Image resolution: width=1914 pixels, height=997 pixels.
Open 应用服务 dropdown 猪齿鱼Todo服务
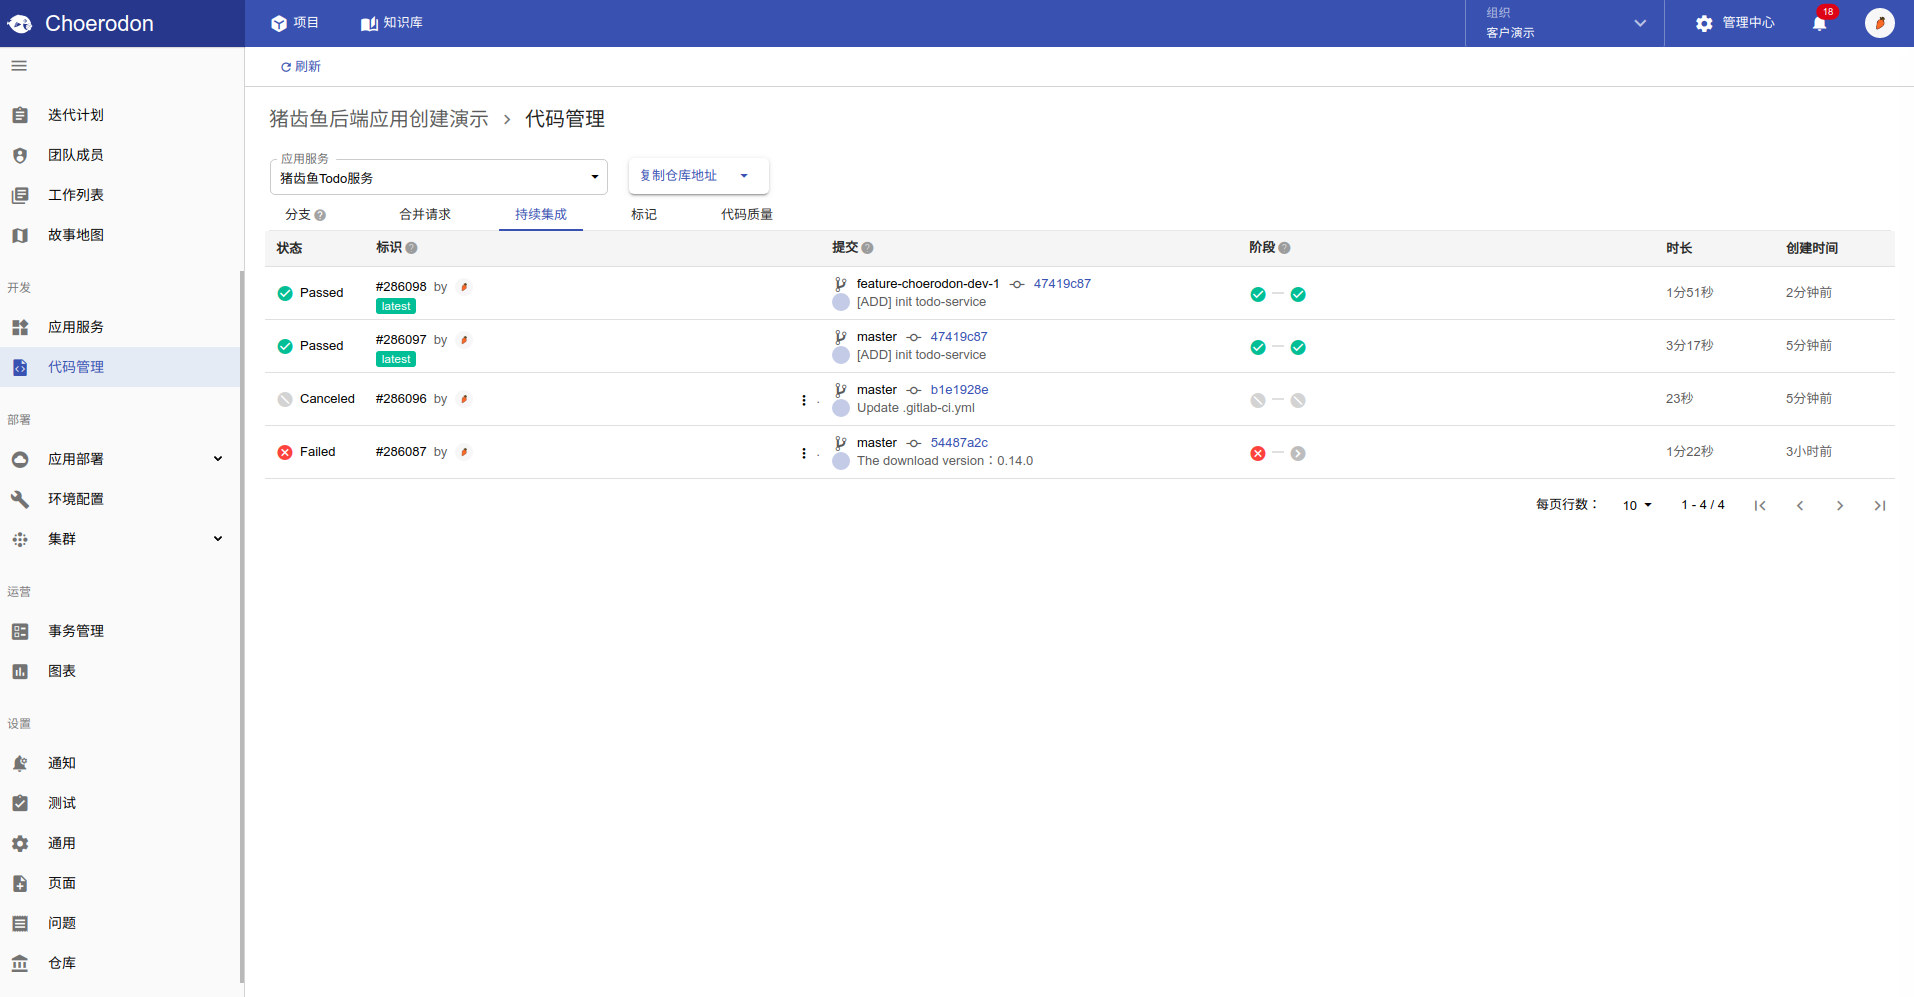(x=438, y=177)
